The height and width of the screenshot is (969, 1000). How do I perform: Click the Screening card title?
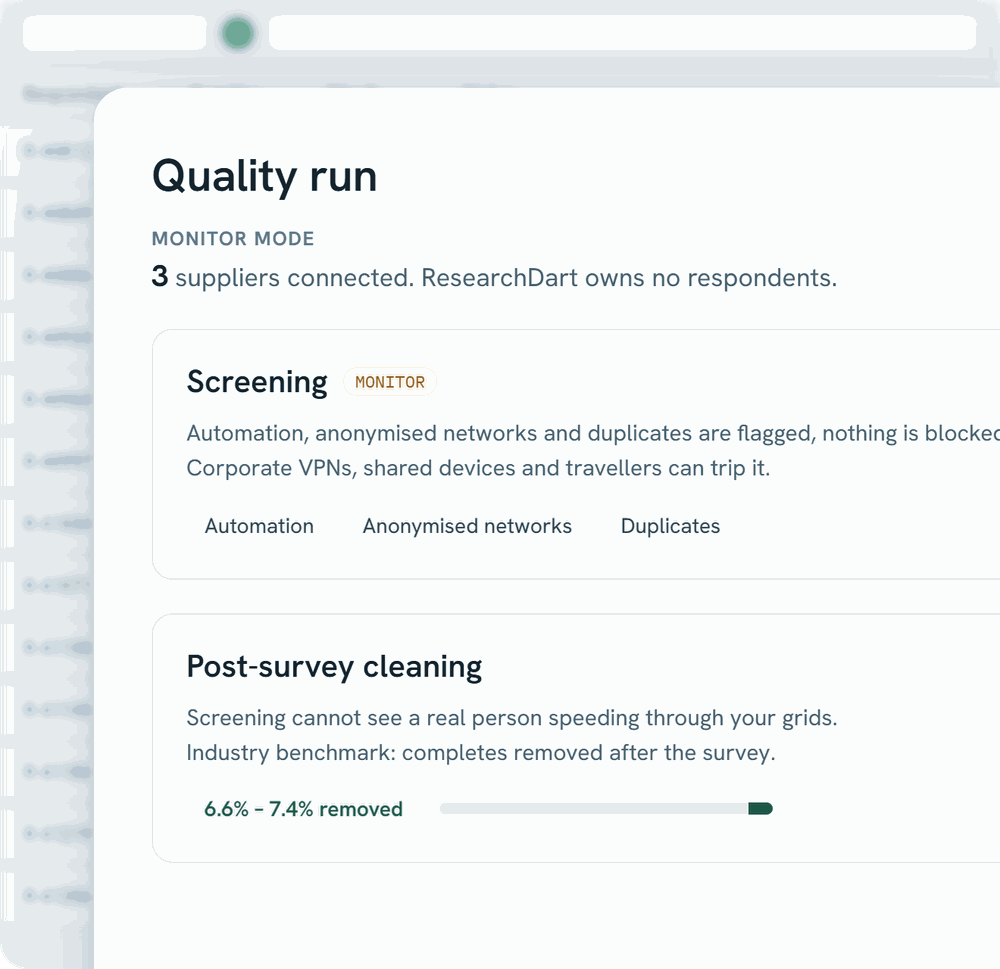(257, 382)
